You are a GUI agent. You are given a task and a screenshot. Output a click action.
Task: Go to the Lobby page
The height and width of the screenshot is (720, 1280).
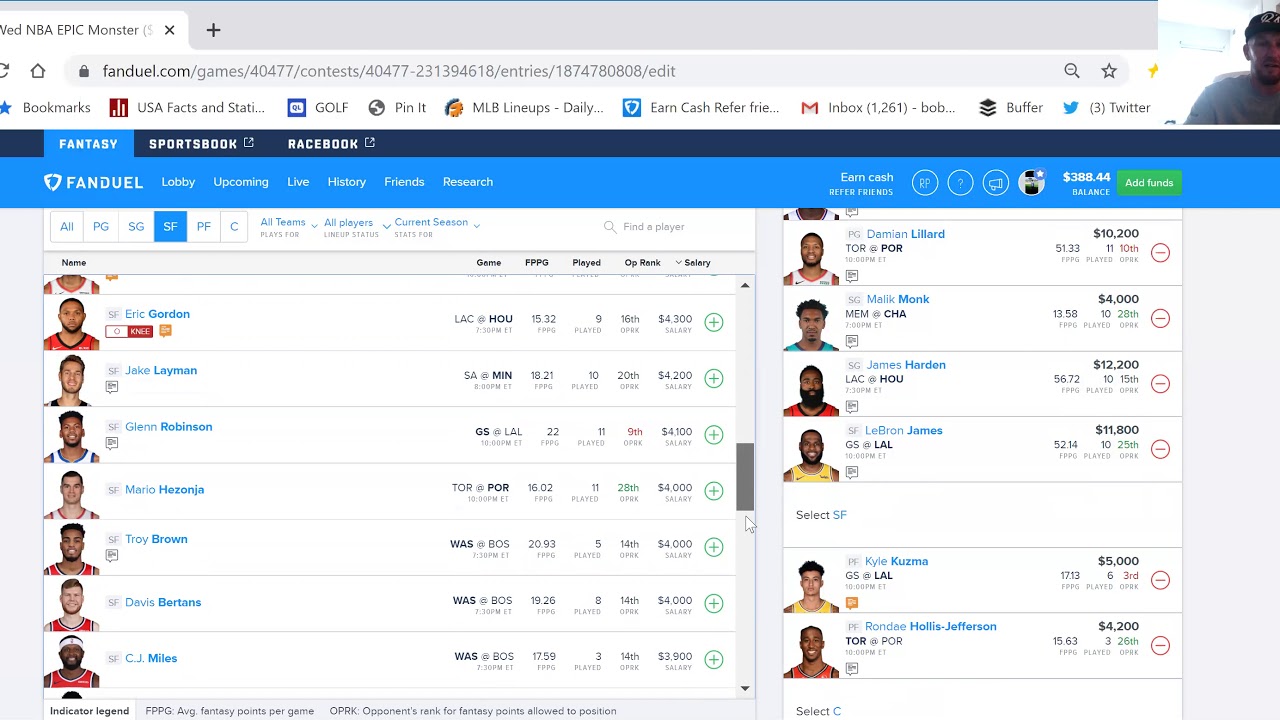pos(178,182)
